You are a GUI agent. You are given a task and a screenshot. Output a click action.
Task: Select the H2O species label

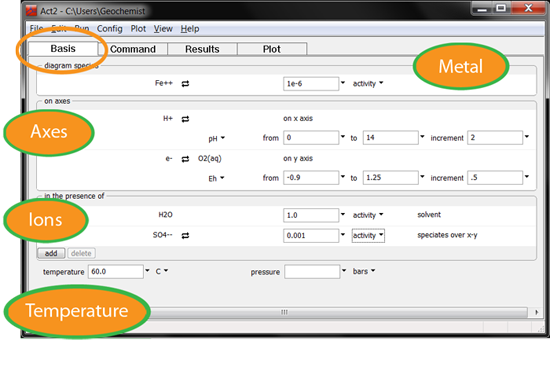pyautogui.click(x=165, y=215)
